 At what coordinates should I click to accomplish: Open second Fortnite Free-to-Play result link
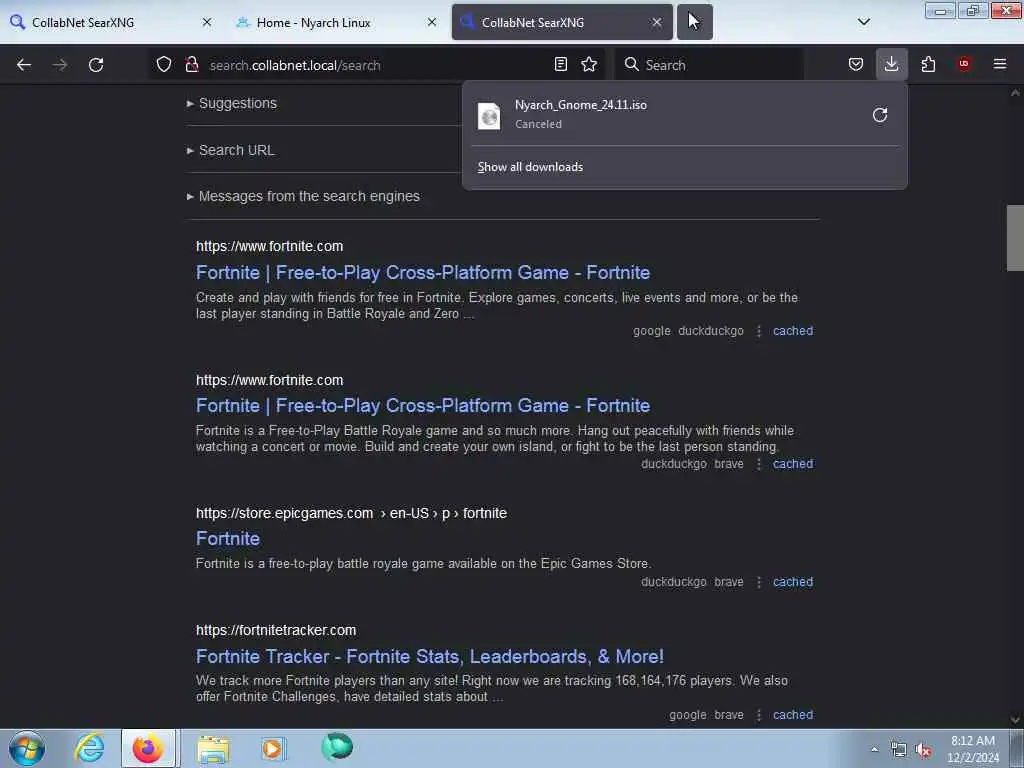(423, 406)
